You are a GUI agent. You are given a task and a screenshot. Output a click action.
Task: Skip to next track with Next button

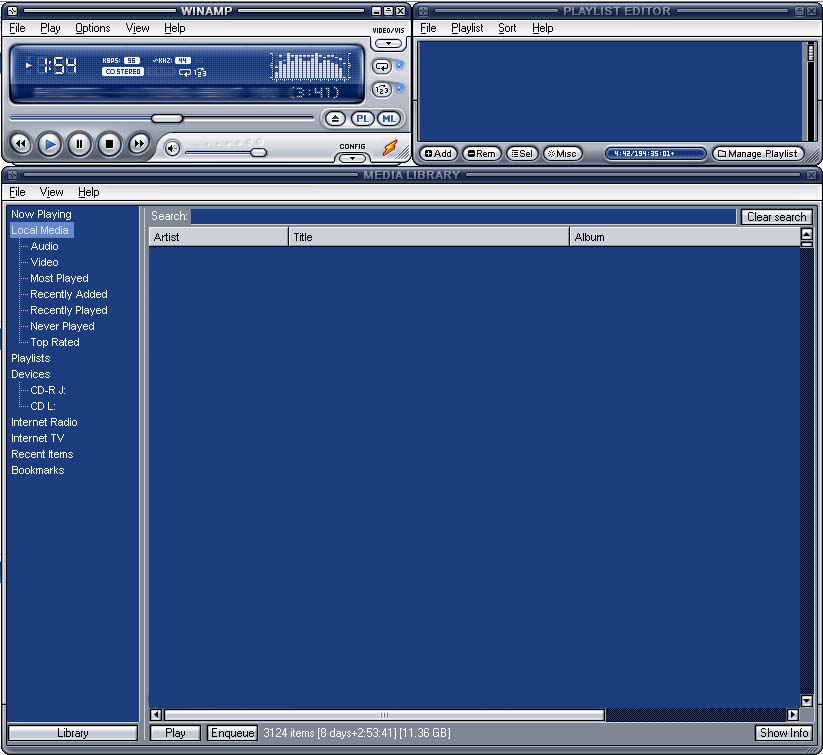[139, 144]
